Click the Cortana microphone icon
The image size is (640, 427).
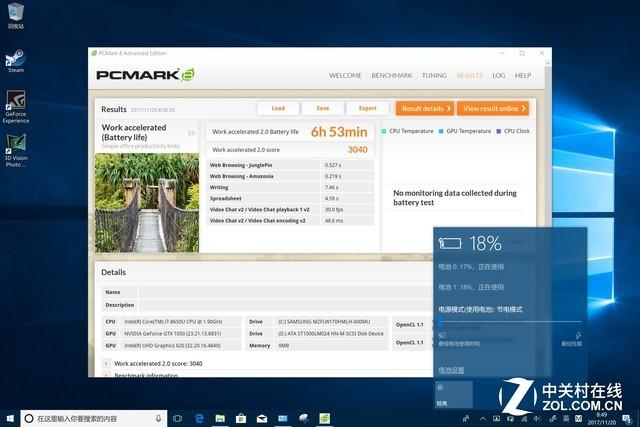pos(159,417)
